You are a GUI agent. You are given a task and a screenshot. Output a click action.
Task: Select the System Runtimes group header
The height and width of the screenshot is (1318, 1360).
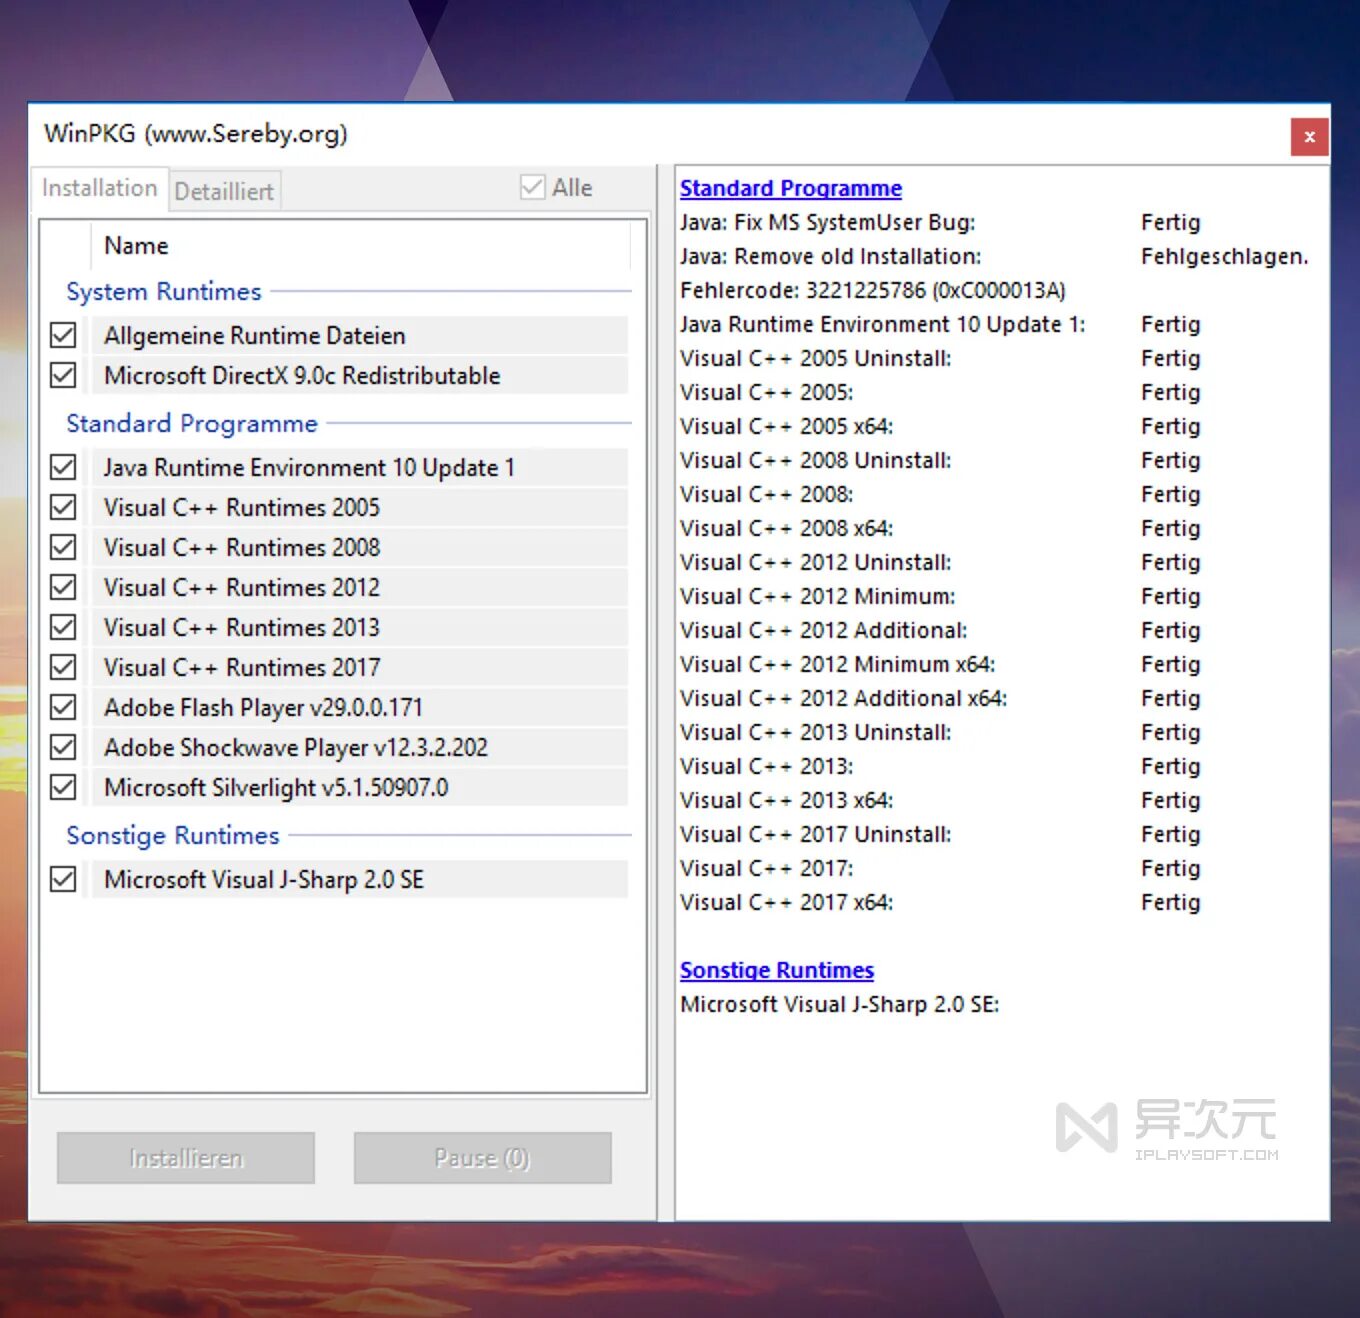tap(164, 292)
